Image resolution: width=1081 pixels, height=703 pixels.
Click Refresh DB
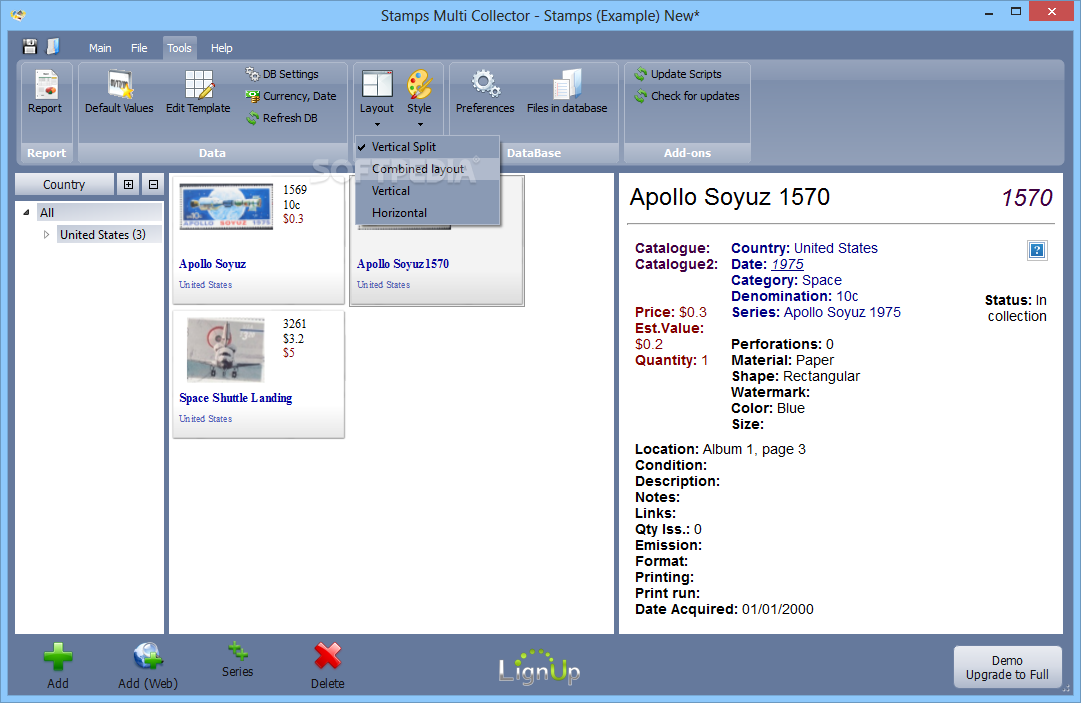282,118
